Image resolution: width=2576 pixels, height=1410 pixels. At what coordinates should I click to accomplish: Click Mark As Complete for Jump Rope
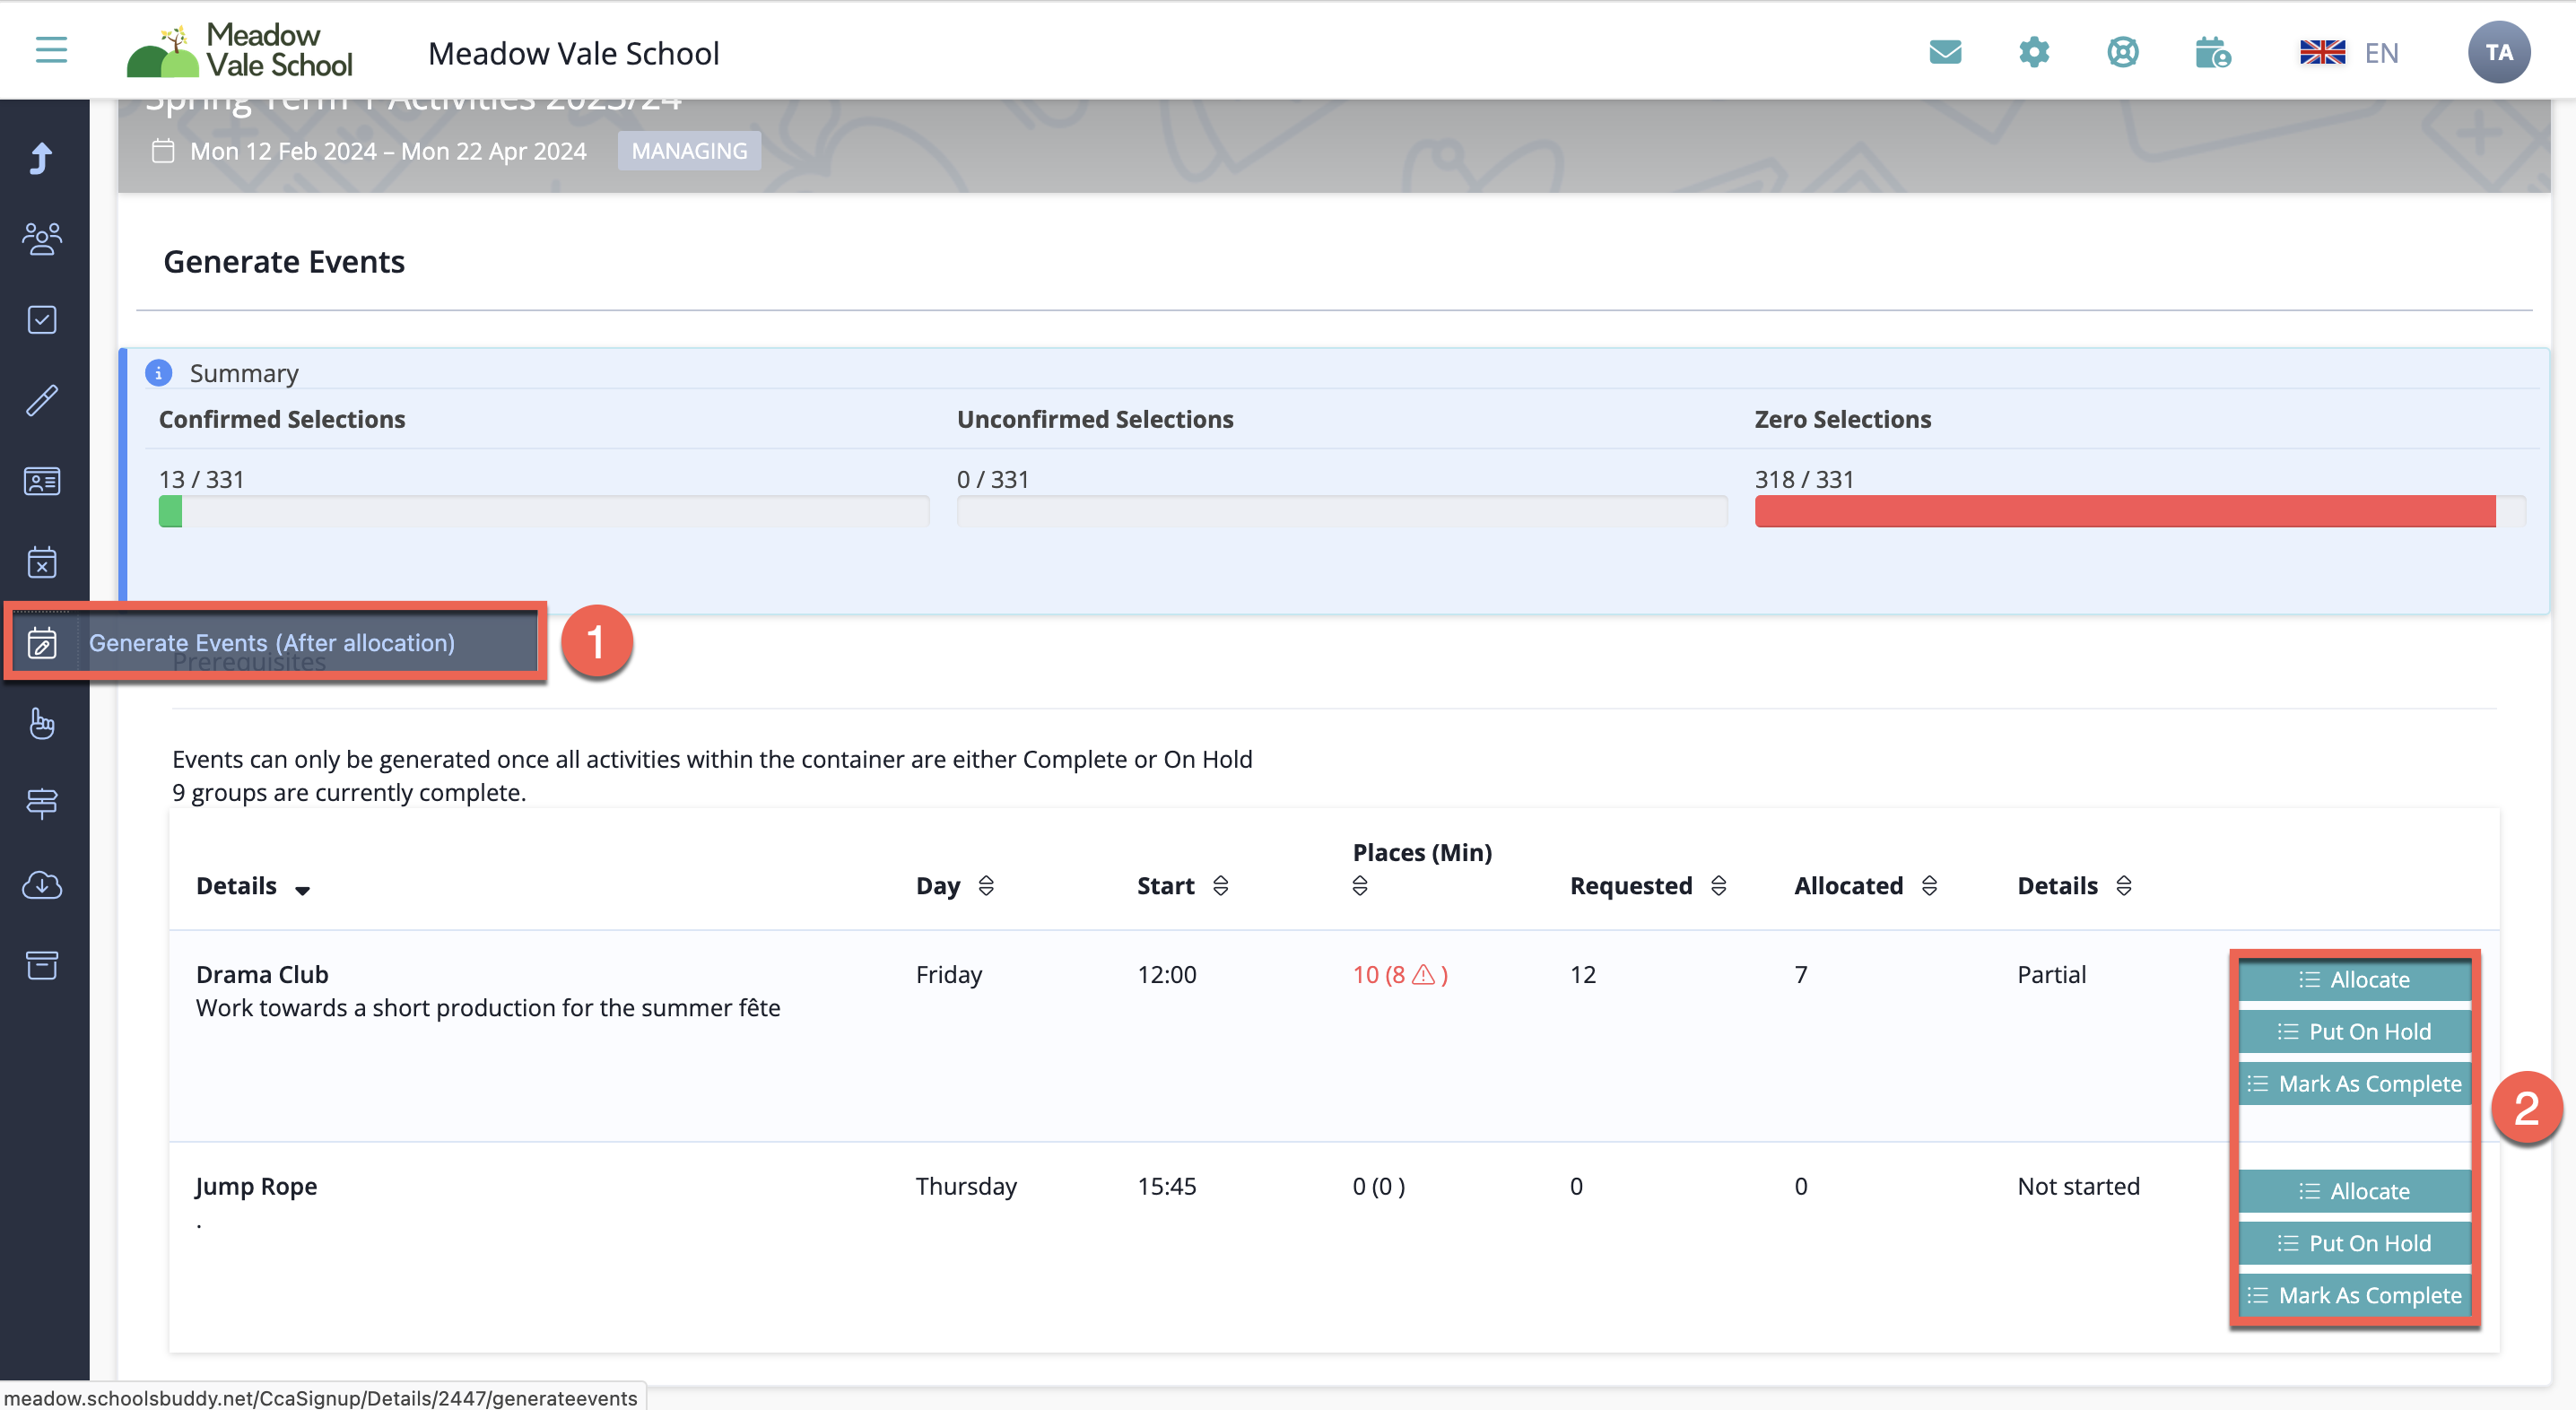[2355, 1295]
